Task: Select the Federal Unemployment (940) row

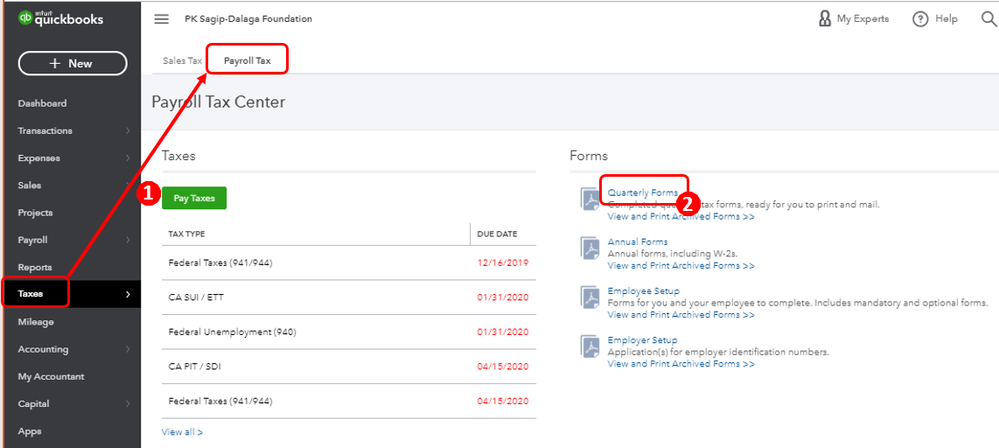Action: pyautogui.click(x=349, y=332)
